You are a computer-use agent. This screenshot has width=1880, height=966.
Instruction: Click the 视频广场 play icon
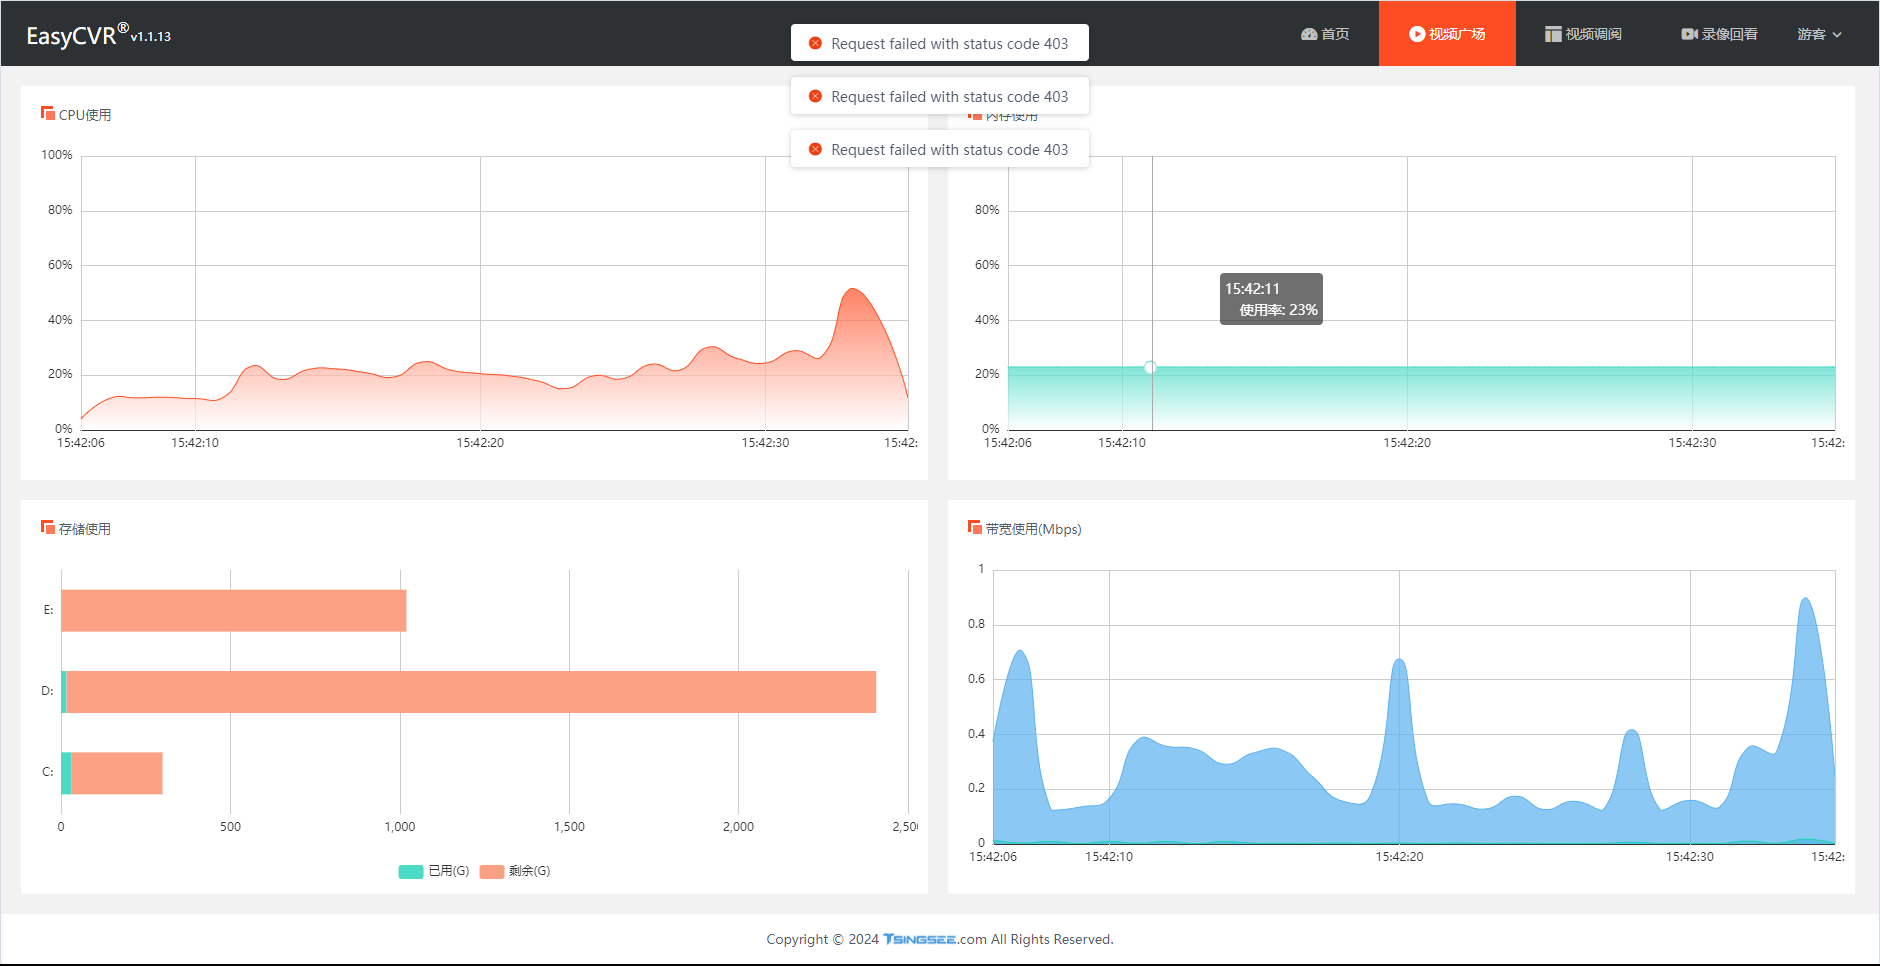1417,34
